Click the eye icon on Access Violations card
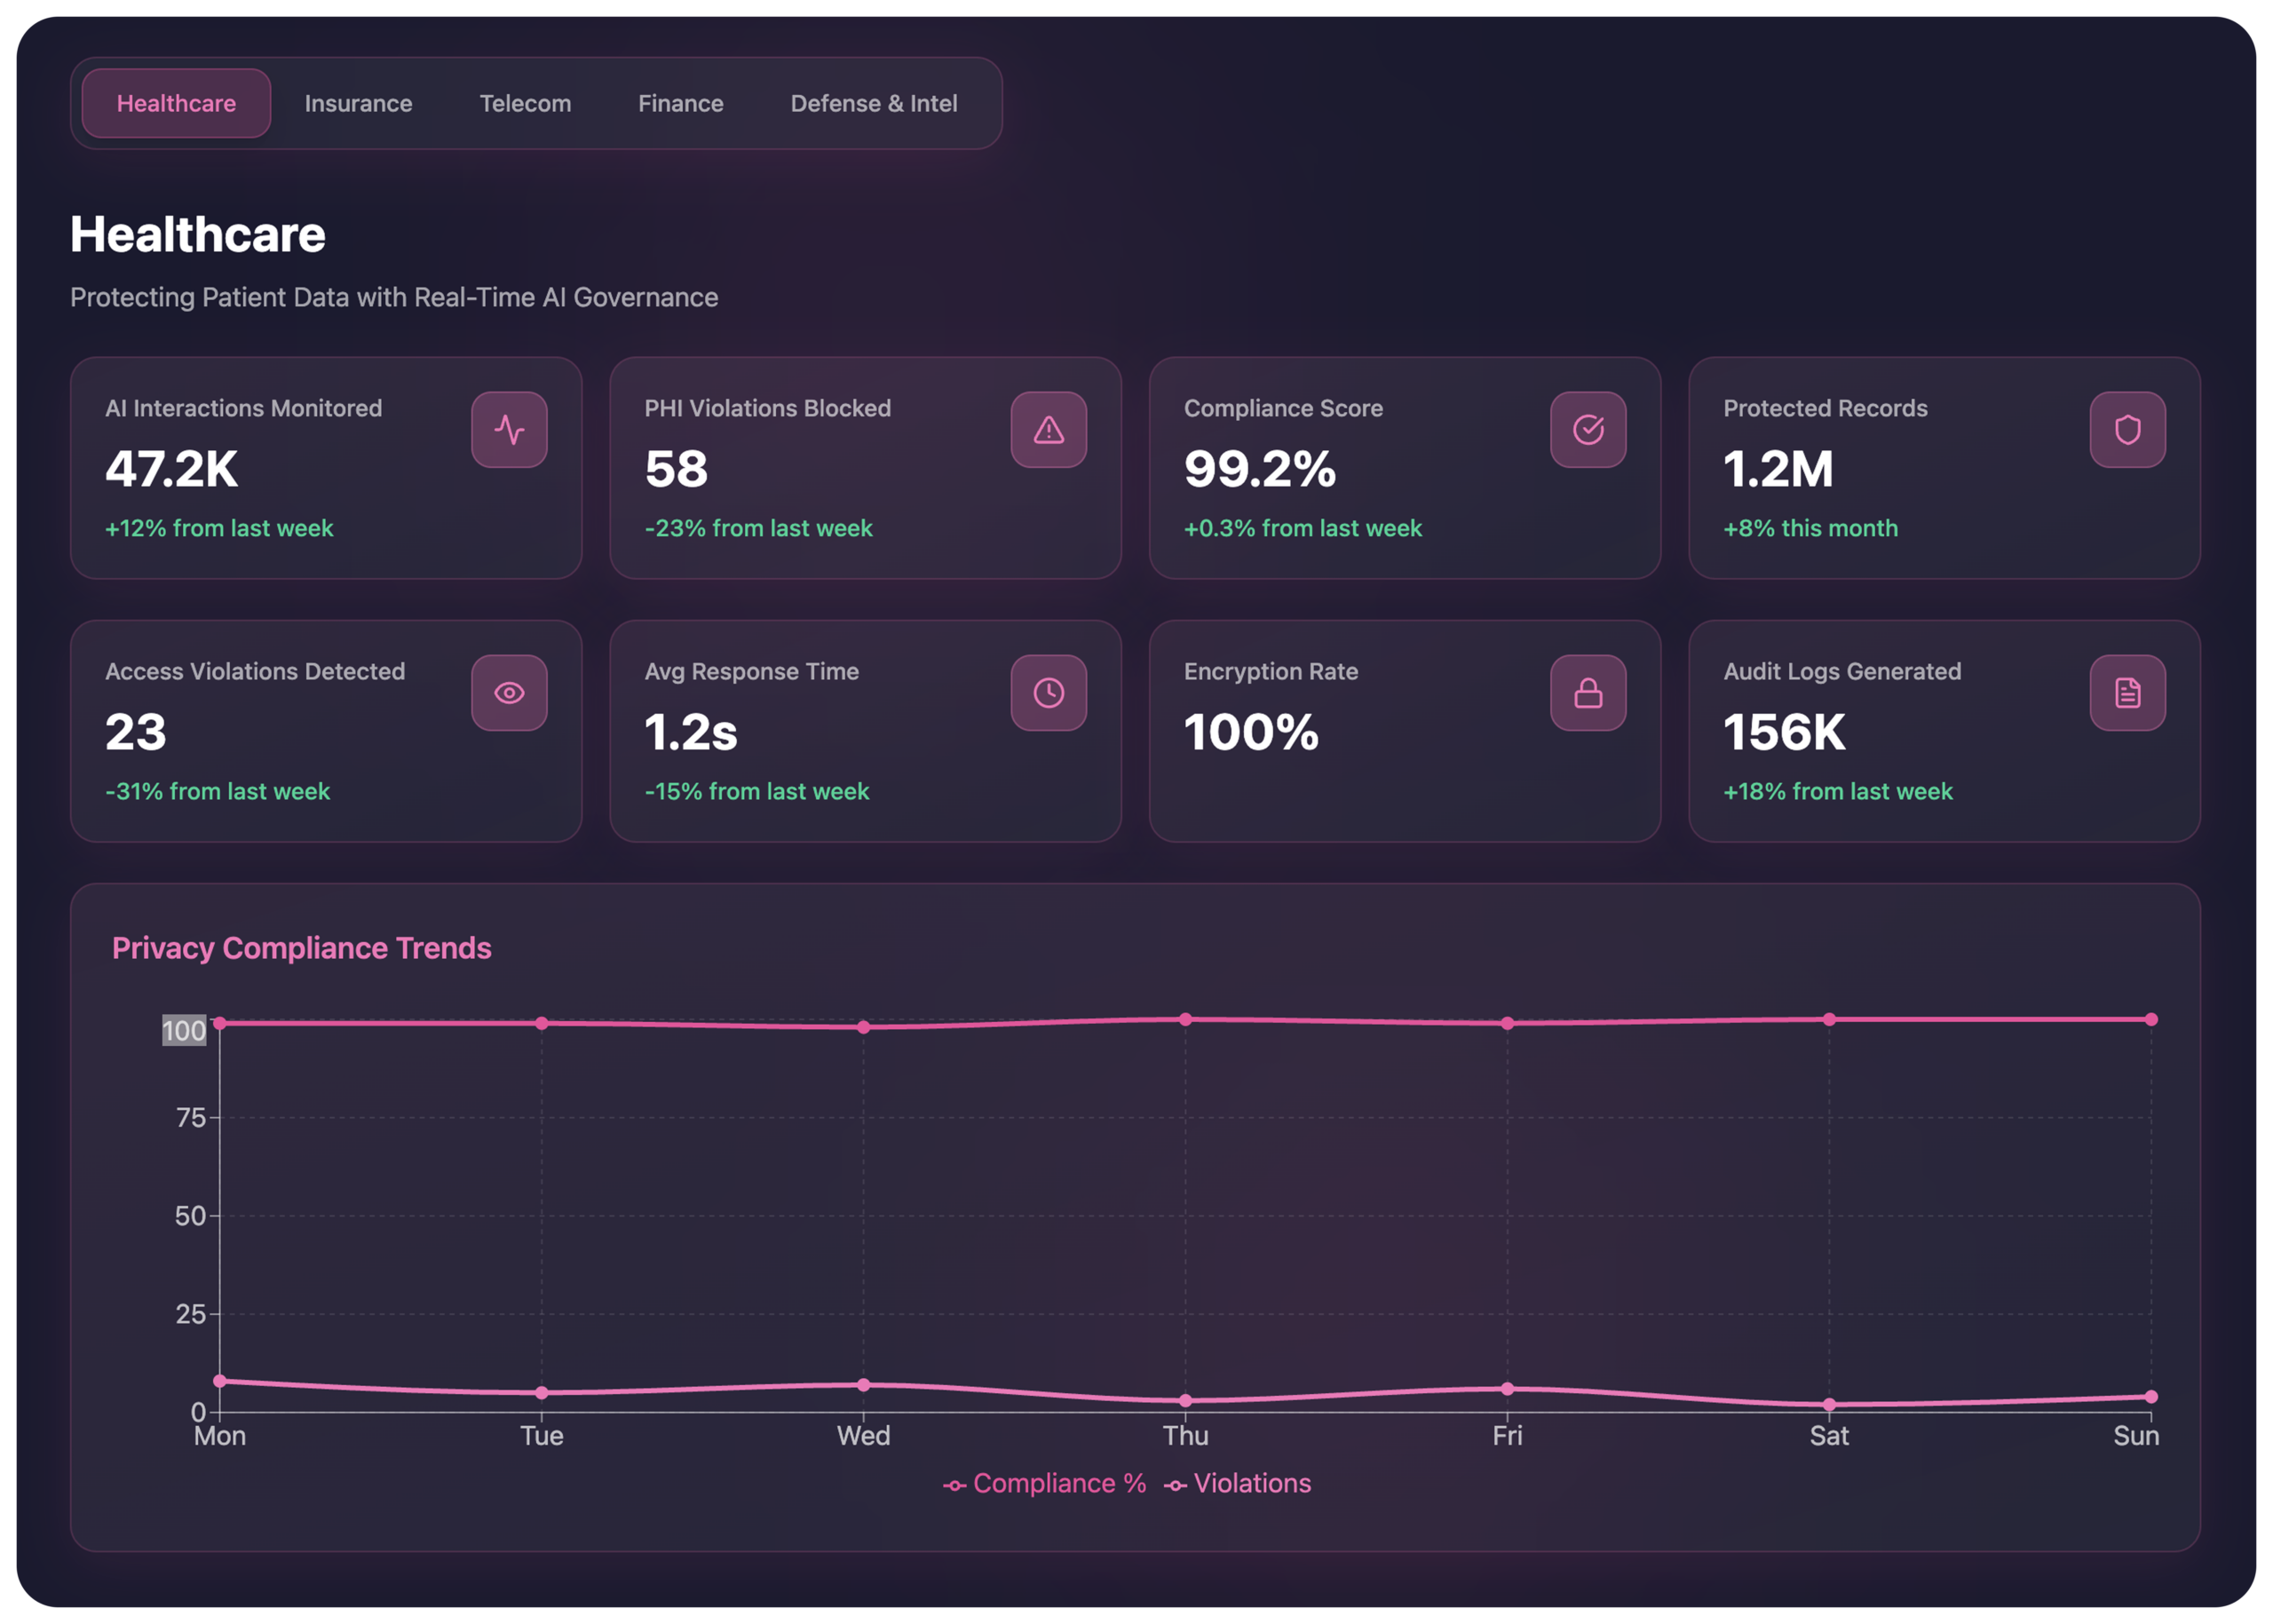The image size is (2273, 1624). [509, 693]
